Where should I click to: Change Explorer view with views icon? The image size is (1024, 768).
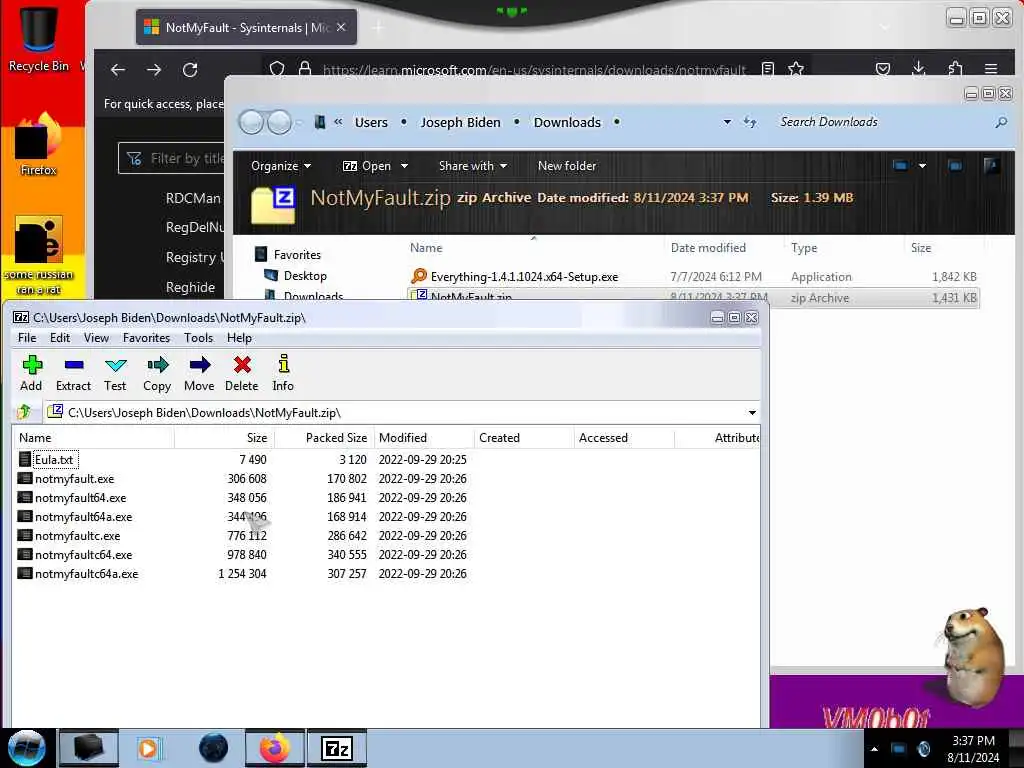[x=900, y=166]
